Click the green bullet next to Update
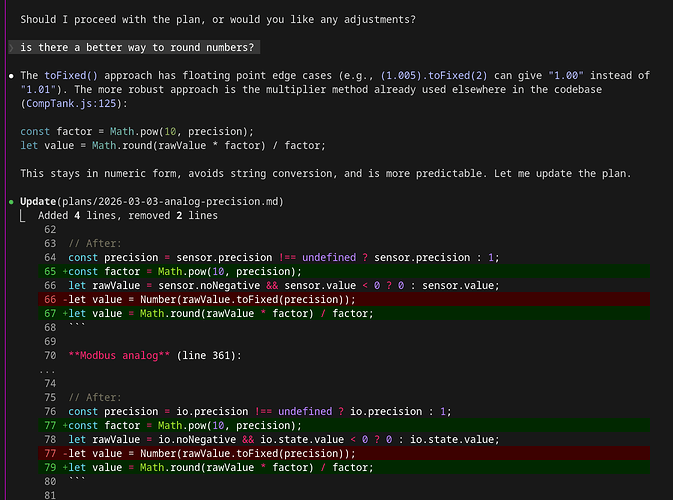Image resolution: width=673 pixels, height=500 pixels. coord(10,202)
